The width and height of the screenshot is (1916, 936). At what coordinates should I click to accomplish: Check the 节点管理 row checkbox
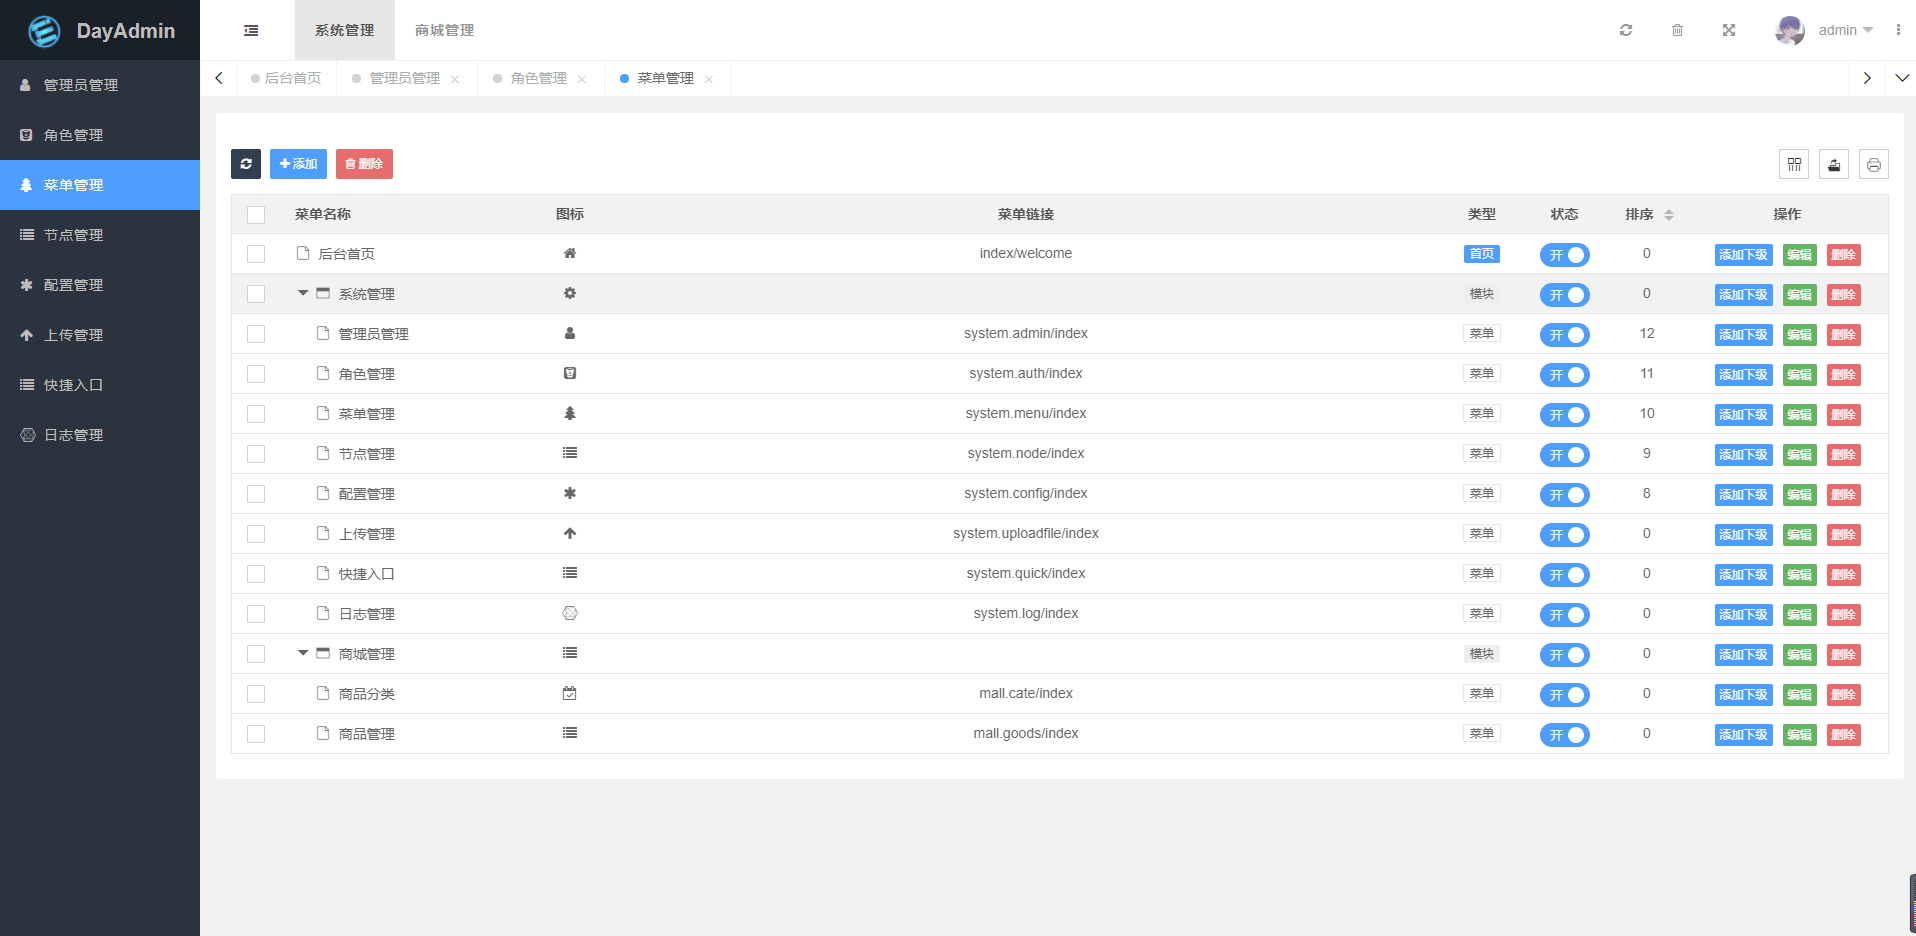[256, 454]
